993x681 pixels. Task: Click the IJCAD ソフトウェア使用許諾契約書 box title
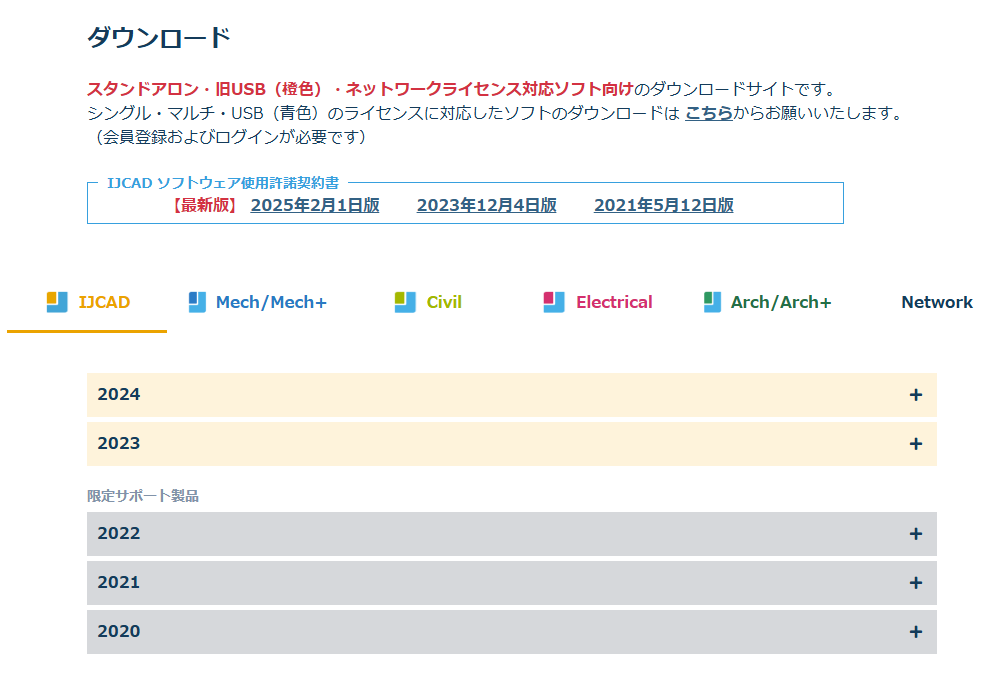point(223,183)
